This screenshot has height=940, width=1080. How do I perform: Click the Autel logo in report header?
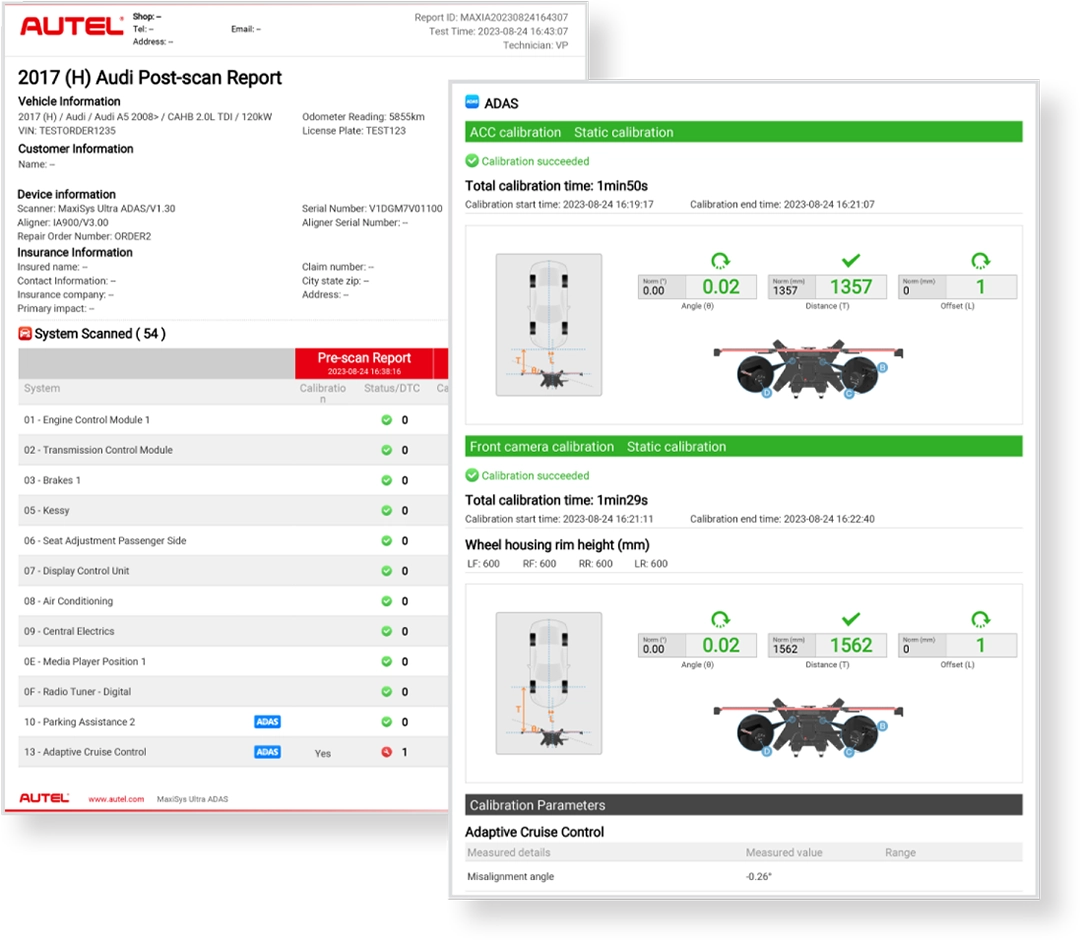coord(70,27)
